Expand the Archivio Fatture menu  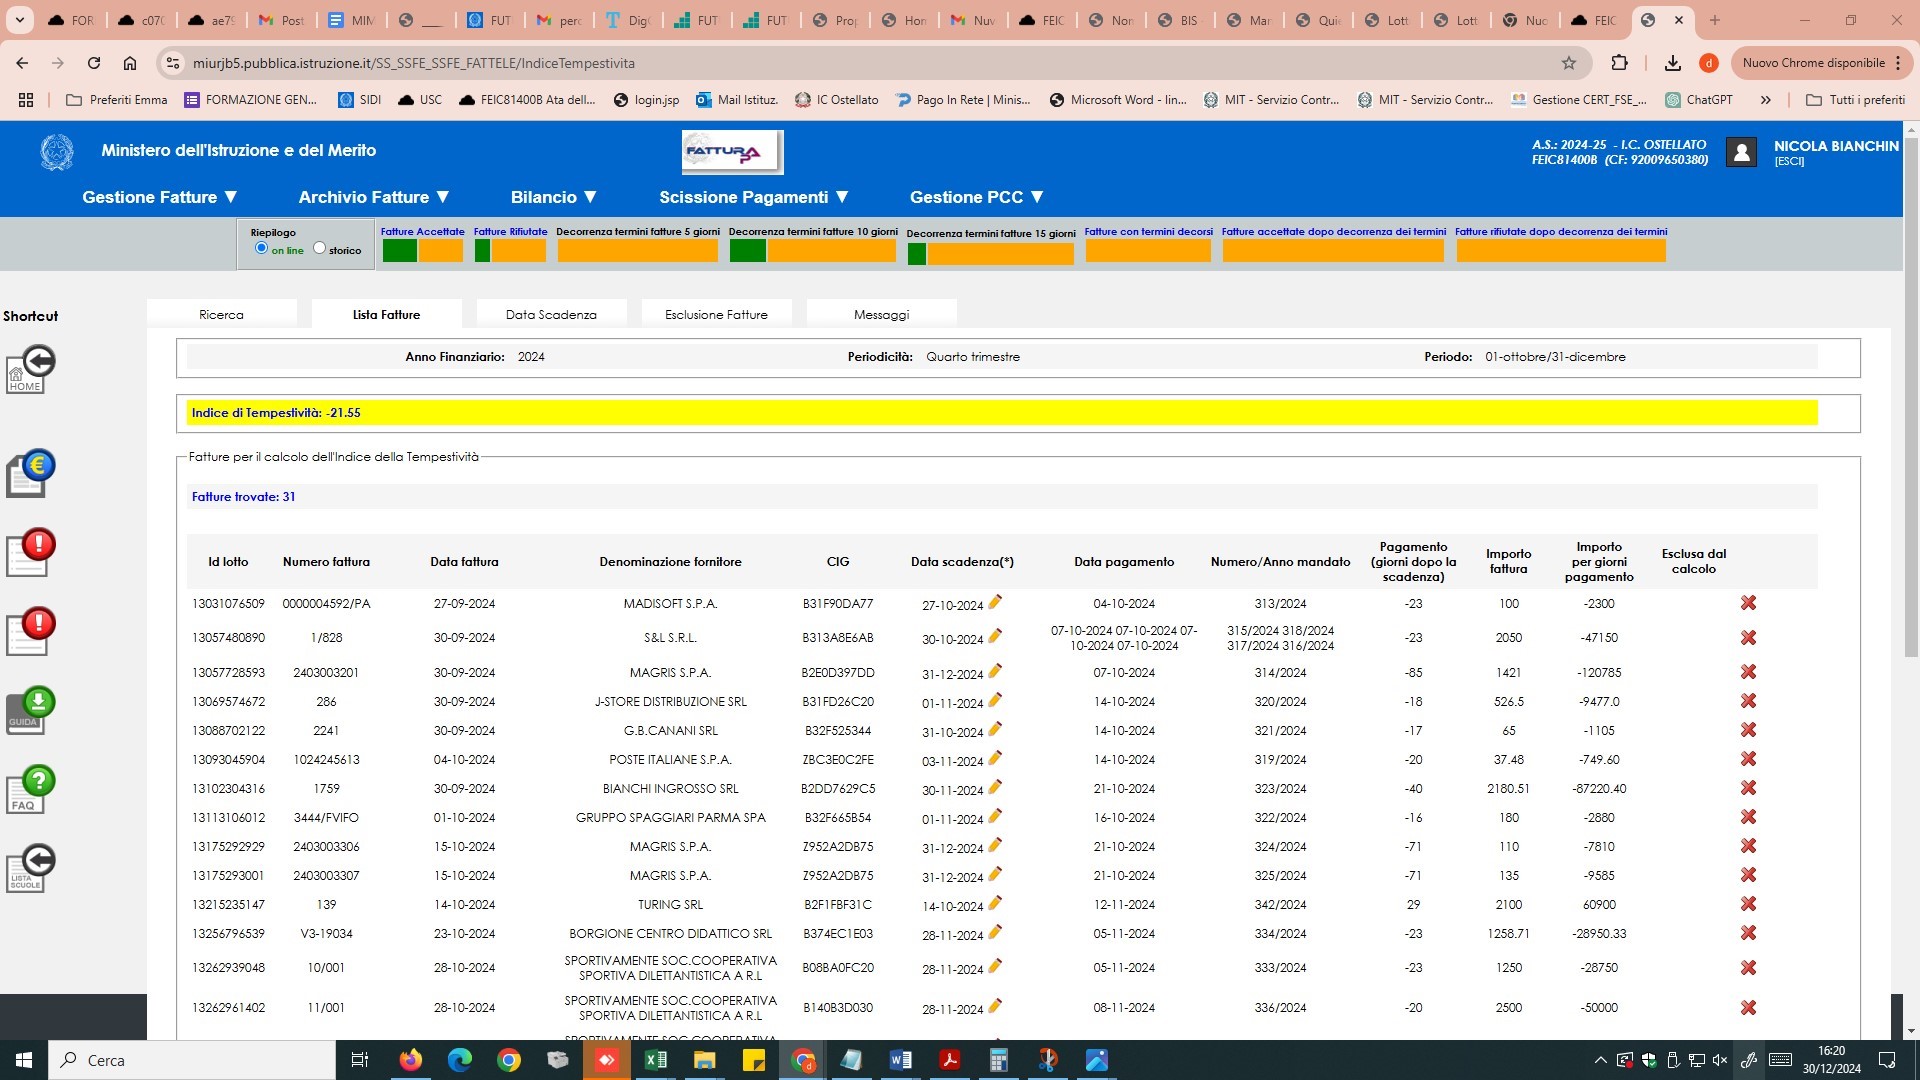[374, 197]
